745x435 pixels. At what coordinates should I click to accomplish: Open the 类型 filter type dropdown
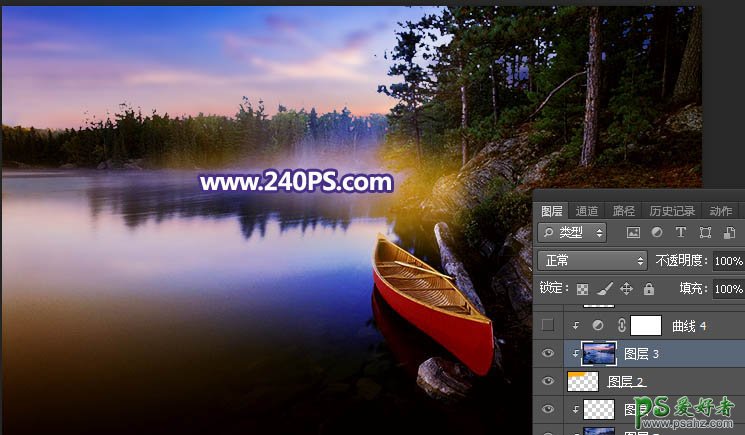pyautogui.click(x=572, y=232)
